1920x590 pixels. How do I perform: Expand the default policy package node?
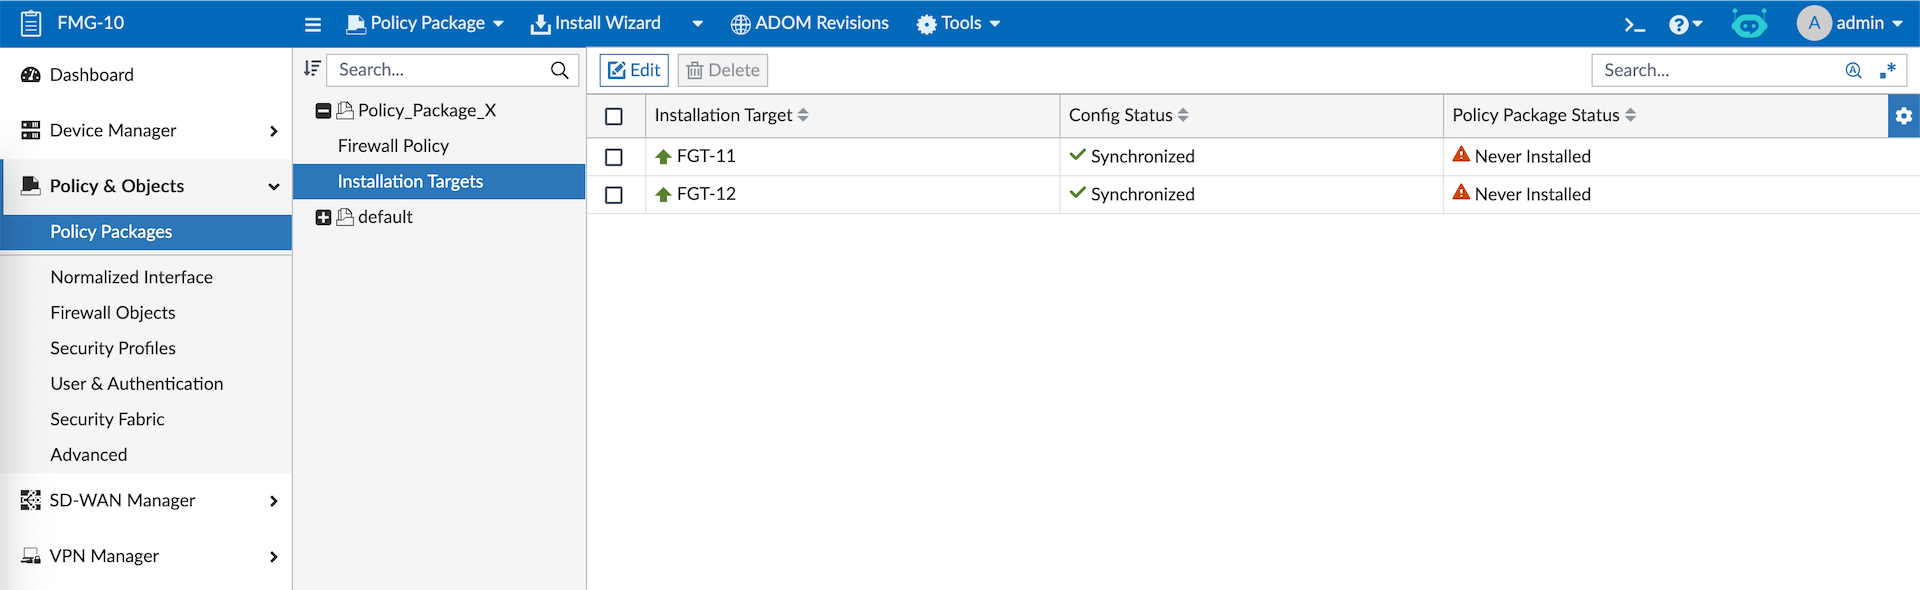click(323, 217)
